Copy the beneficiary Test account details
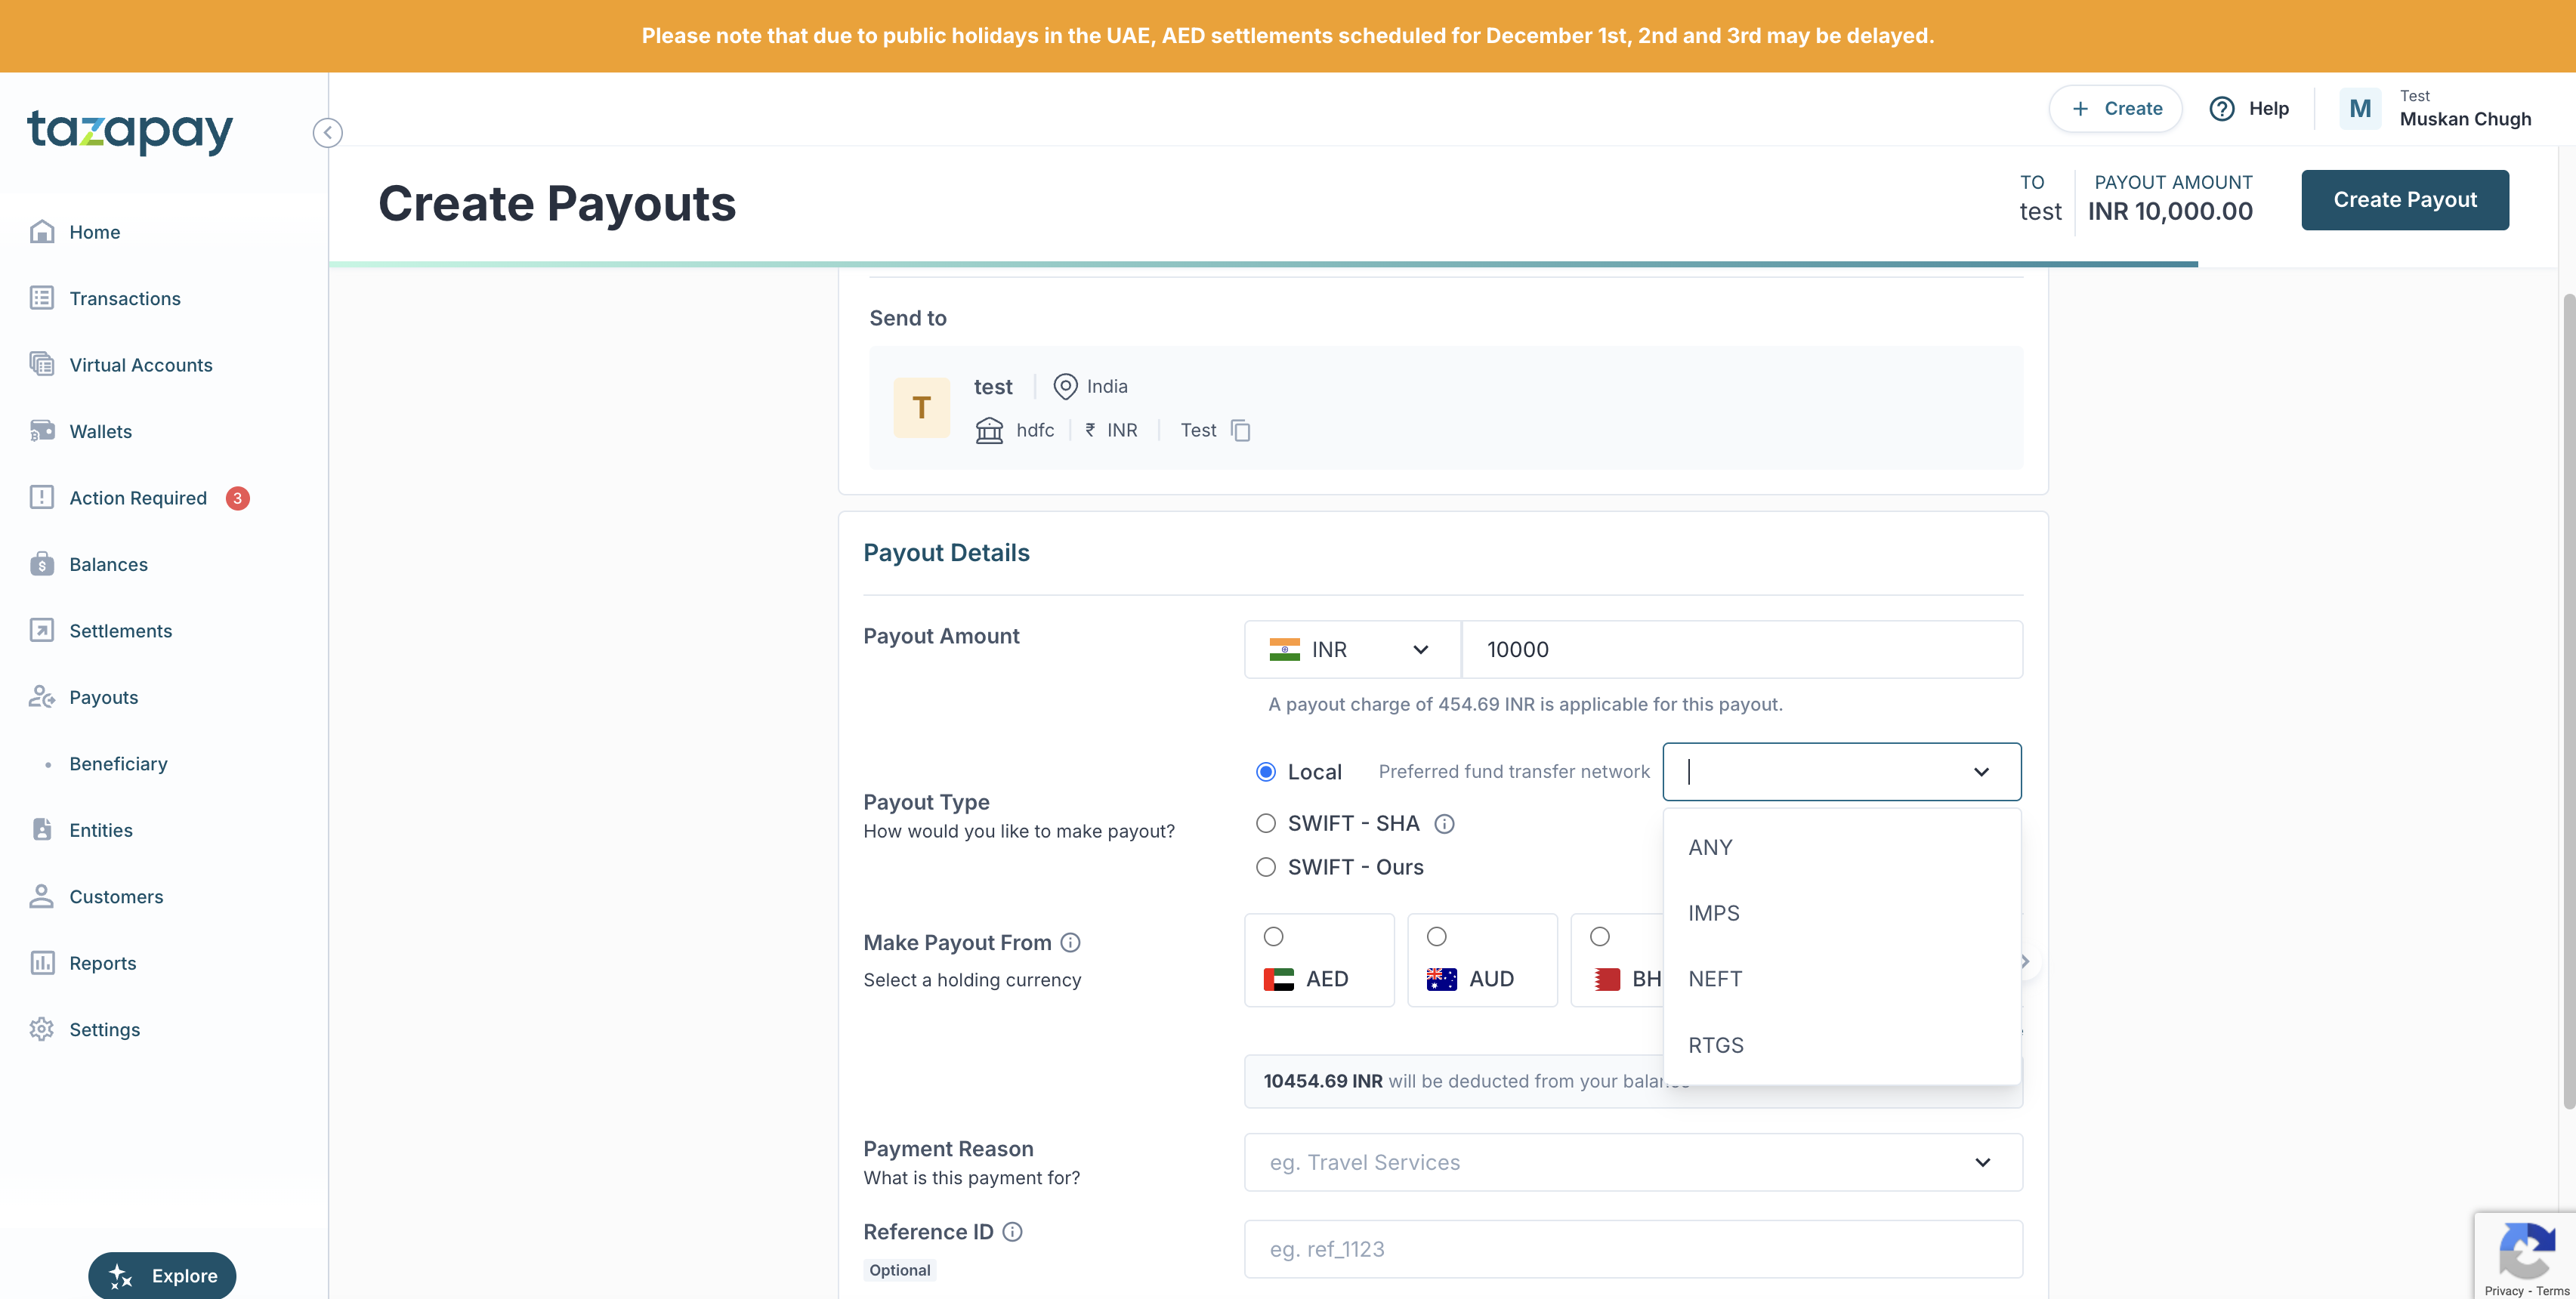 coord(1241,431)
